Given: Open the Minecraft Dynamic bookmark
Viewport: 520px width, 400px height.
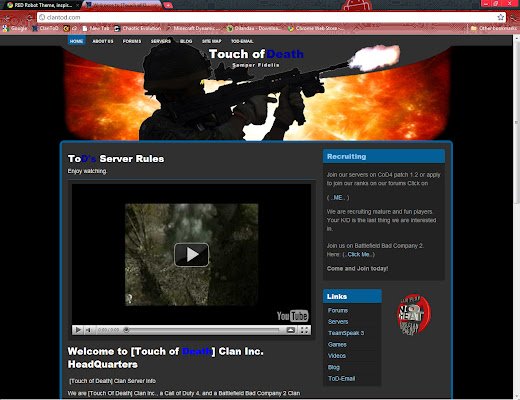Looking at the screenshot, I should (x=193, y=28).
